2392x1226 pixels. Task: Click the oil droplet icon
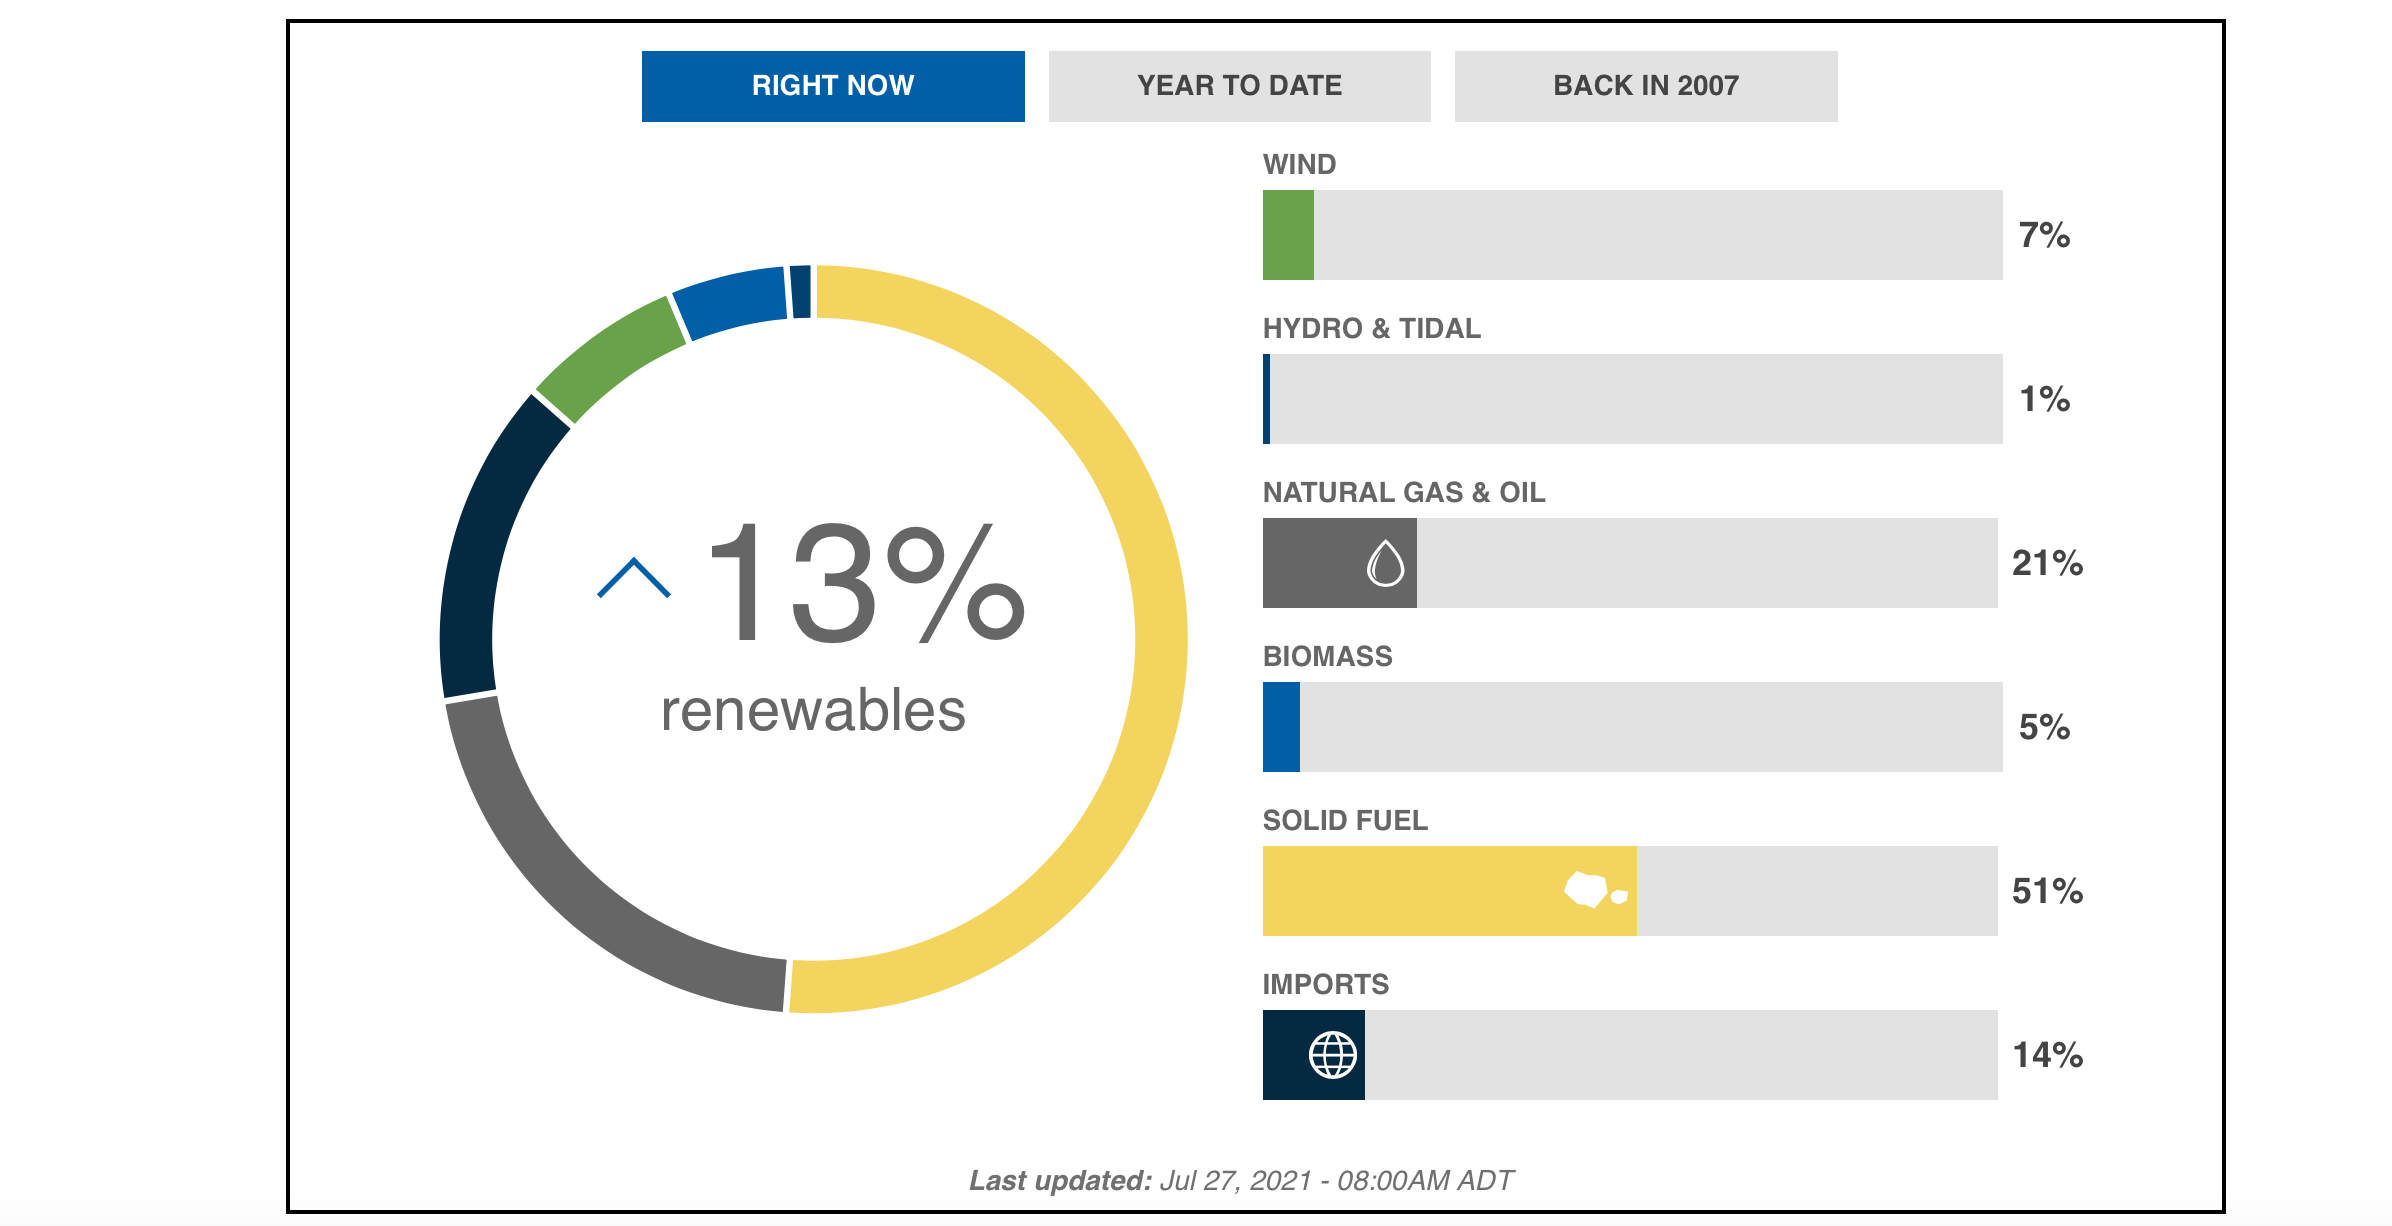point(1385,563)
